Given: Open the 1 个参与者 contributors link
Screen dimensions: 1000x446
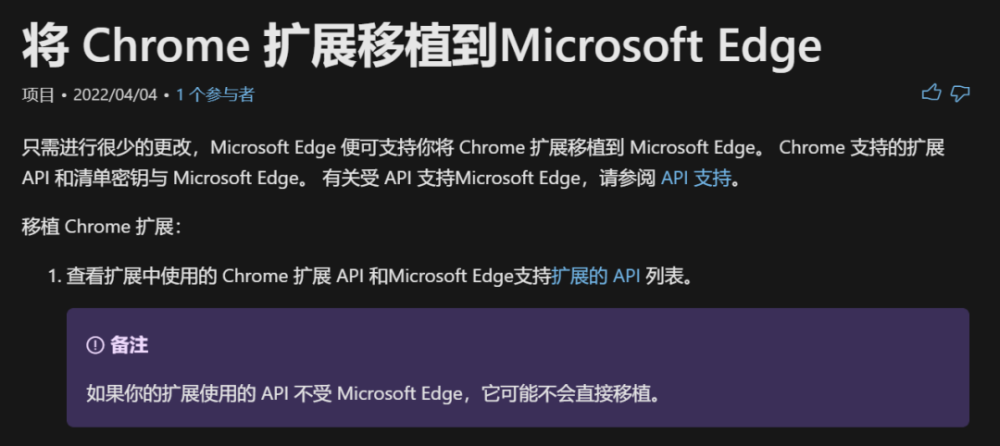Looking at the screenshot, I should tap(214, 95).
